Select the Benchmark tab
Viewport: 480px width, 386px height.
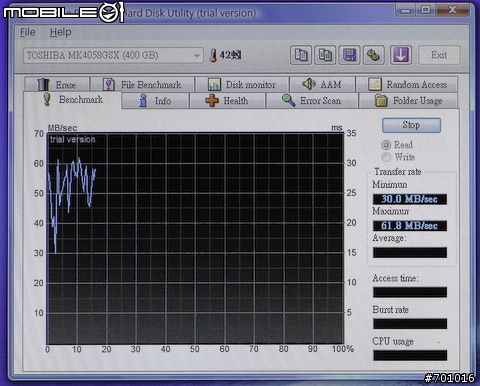coord(73,100)
